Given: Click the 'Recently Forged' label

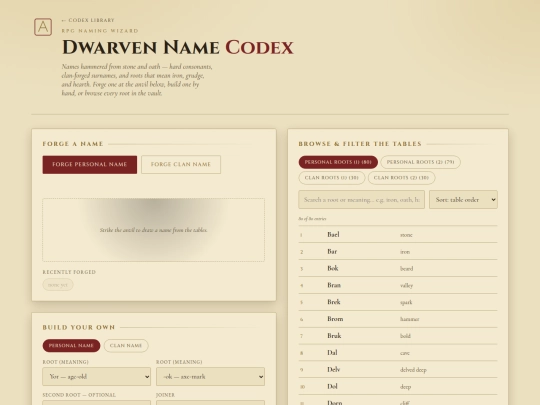Looking at the screenshot, I should pyautogui.click(x=69, y=272).
